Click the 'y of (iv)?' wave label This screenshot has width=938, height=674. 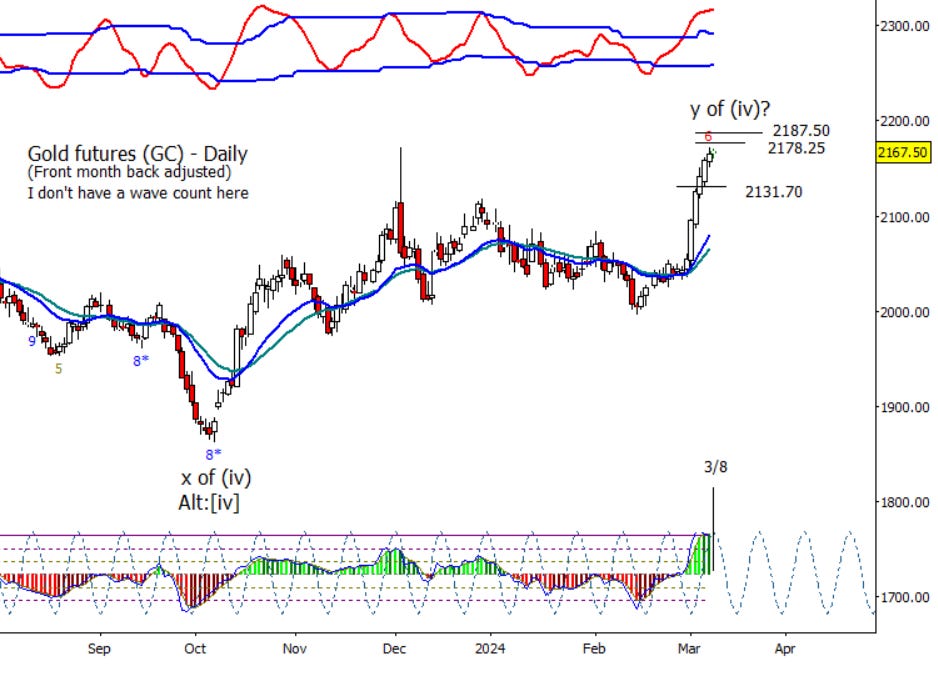click(730, 109)
